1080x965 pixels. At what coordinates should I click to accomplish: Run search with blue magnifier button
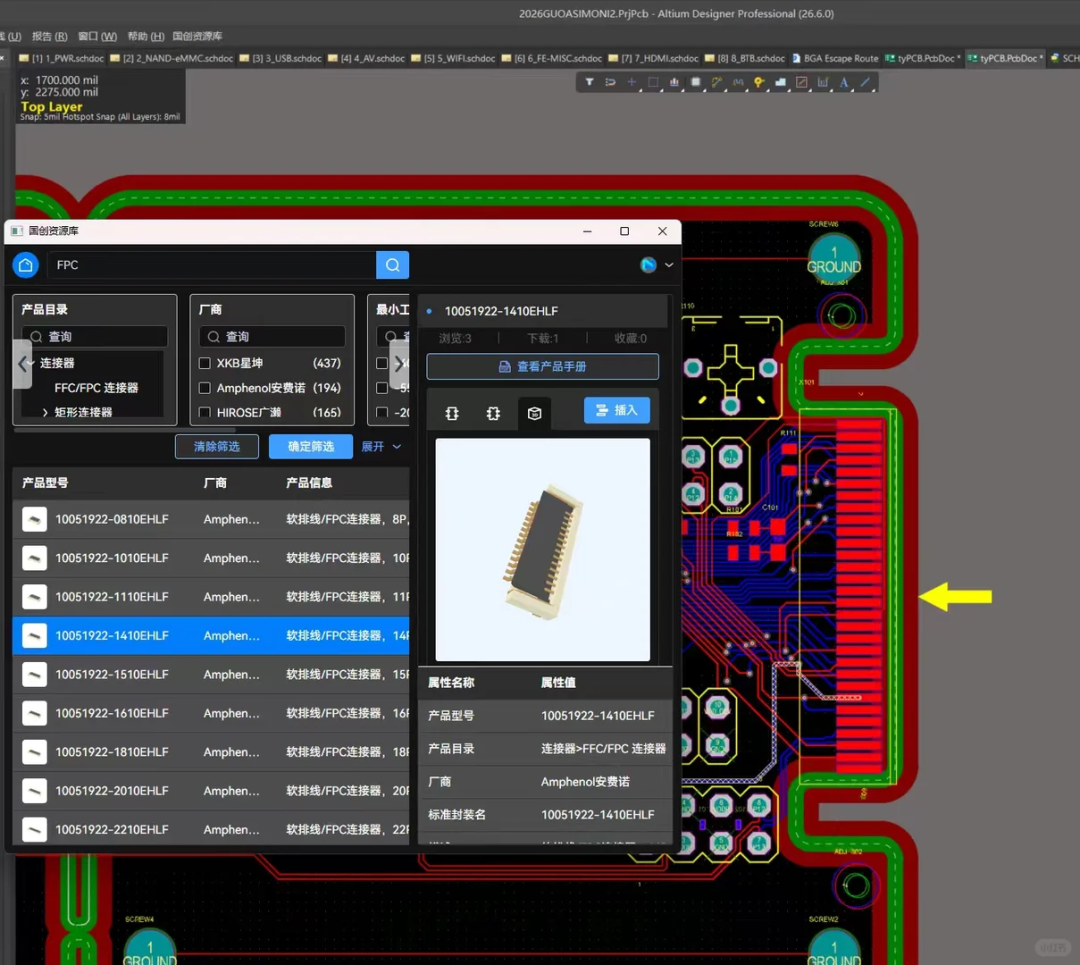(393, 264)
